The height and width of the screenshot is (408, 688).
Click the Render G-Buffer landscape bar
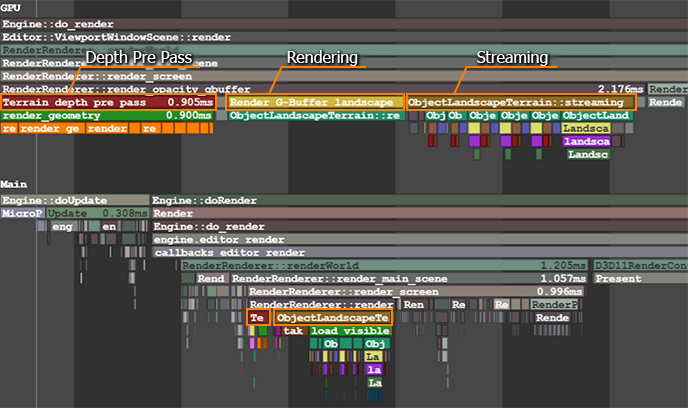click(315, 102)
